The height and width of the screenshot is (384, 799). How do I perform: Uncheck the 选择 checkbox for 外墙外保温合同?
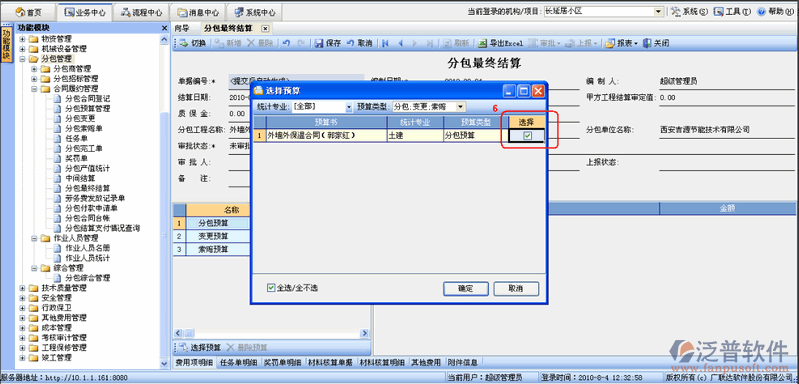click(x=527, y=135)
